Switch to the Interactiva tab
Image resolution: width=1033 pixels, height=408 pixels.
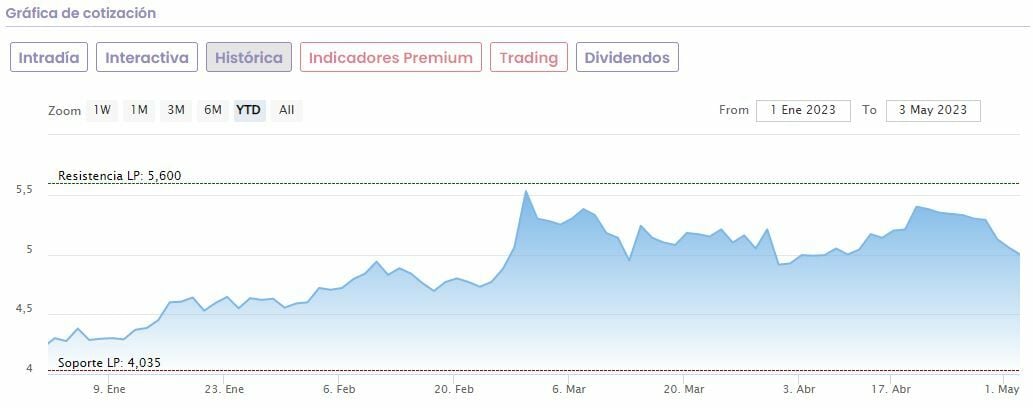[147, 57]
